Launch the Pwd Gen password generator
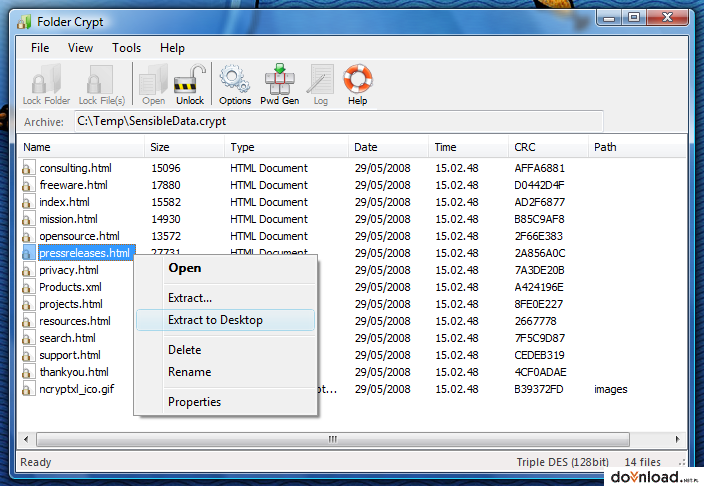Screen dimensions: 704x486 tap(279, 84)
